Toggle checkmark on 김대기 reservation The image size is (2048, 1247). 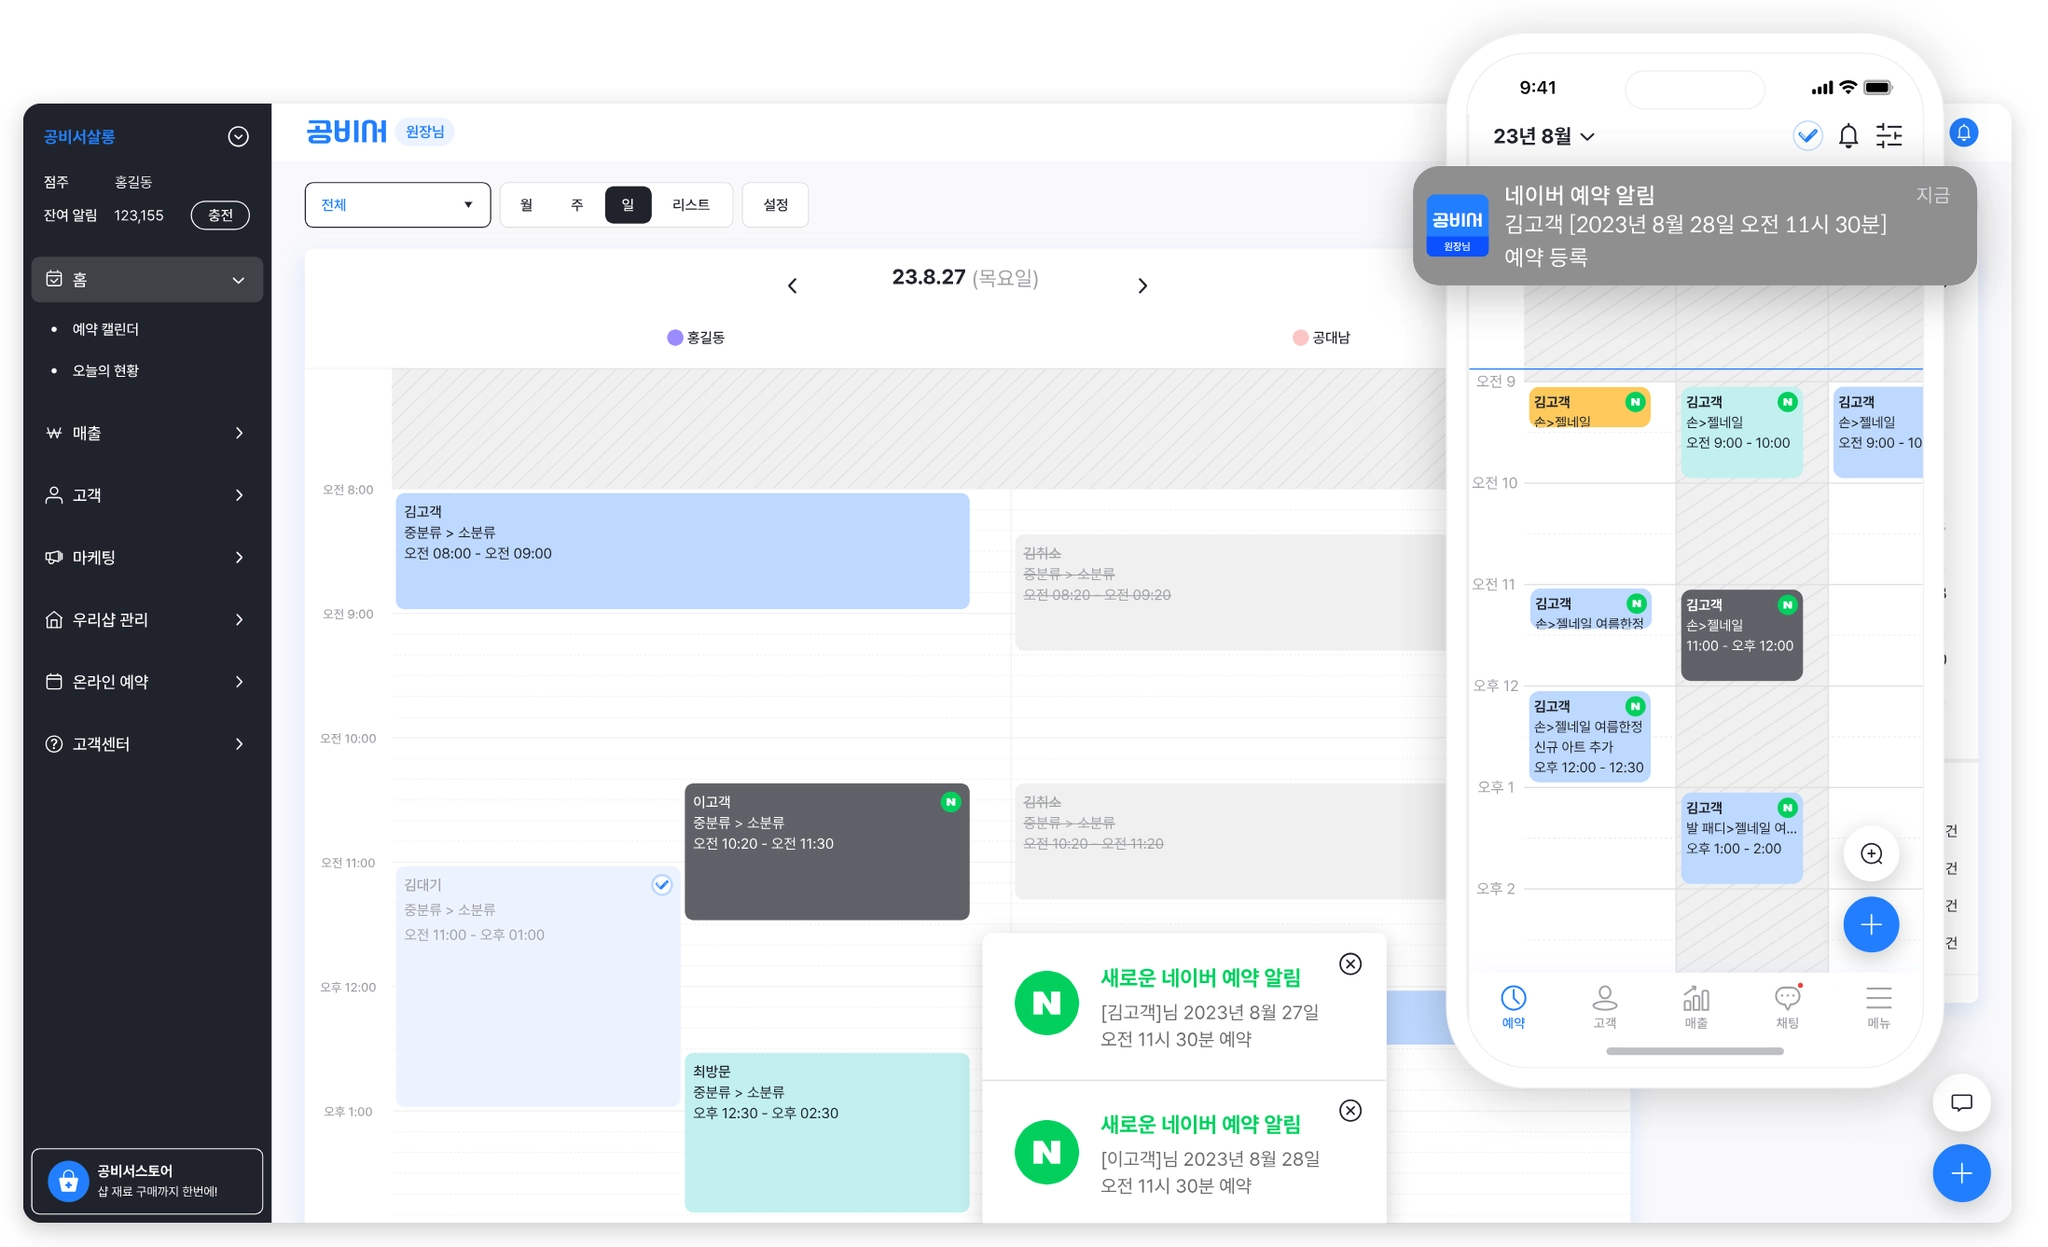coord(661,885)
